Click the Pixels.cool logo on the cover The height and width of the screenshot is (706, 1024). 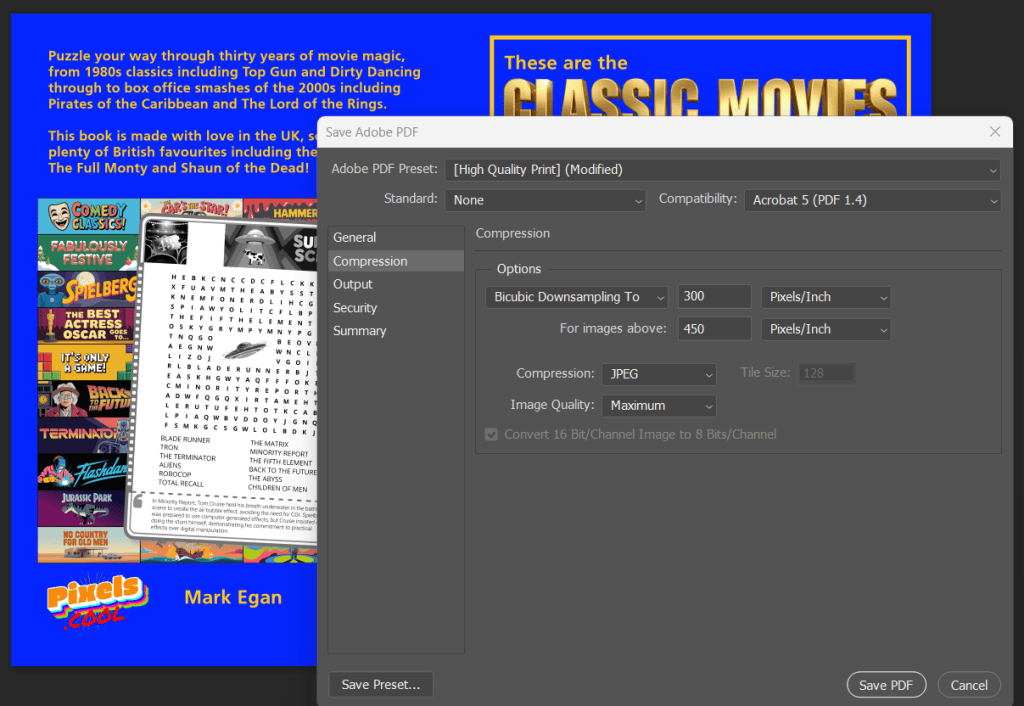pyautogui.click(x=97, y=600)
